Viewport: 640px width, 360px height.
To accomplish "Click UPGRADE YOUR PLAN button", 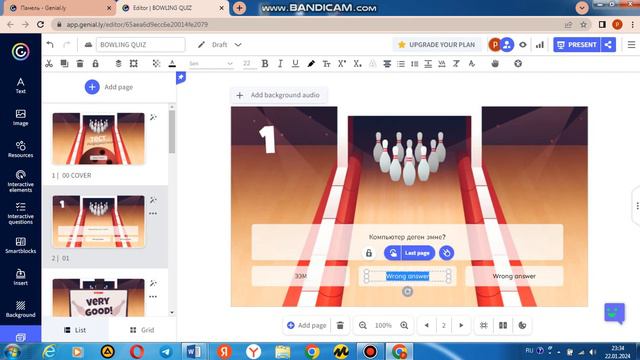I will [436, 44].
